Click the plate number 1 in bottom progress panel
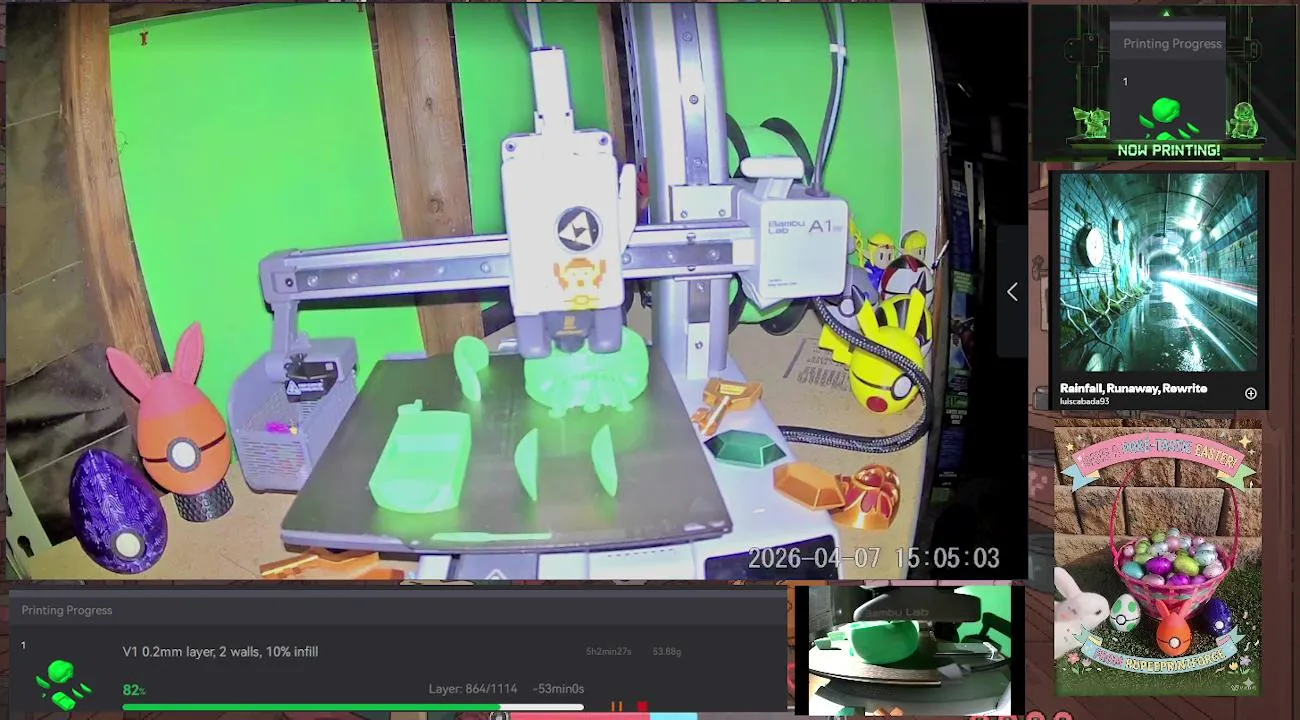Image resolution: width=1300 pixels, height=720 pixels. [24, 646]
